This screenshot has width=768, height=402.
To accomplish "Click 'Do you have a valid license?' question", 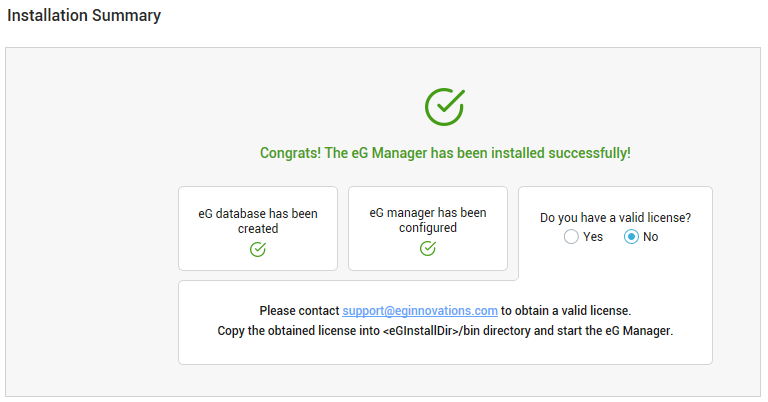I will 615,217.
